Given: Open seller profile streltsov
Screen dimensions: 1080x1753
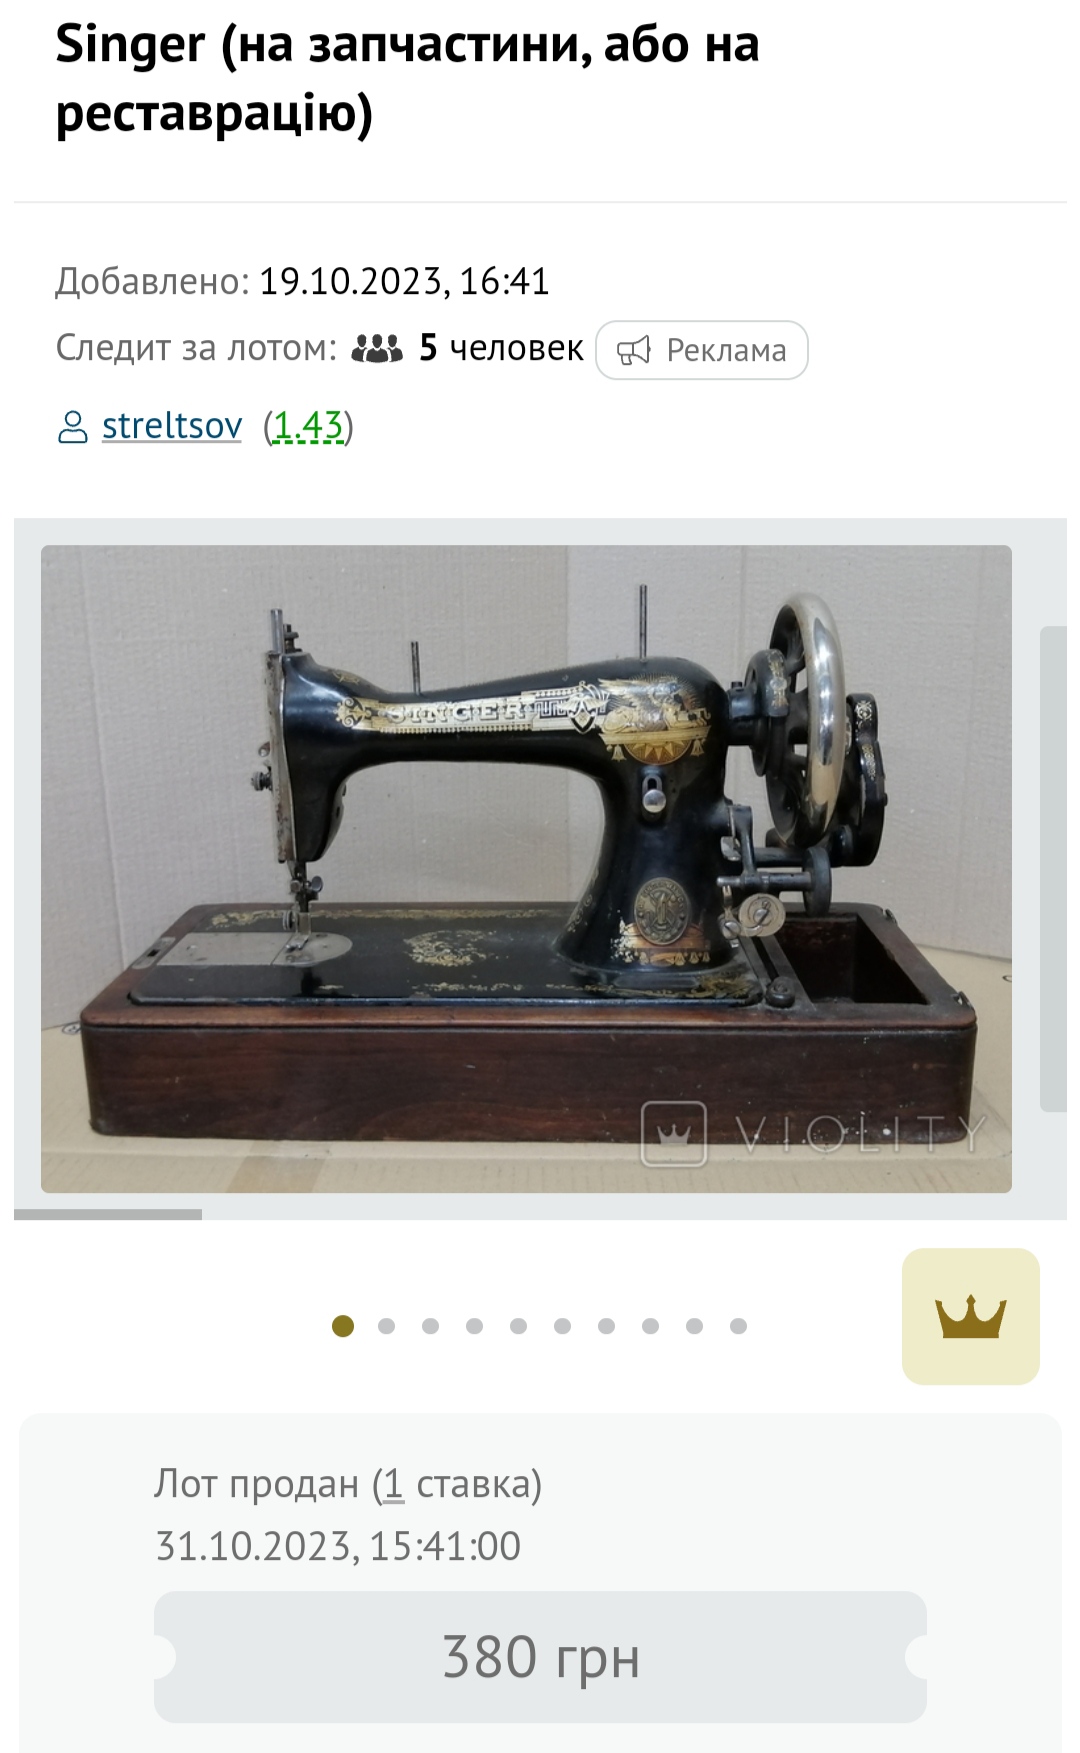Looking at the screenshot, I should click(x=172, y=426).
